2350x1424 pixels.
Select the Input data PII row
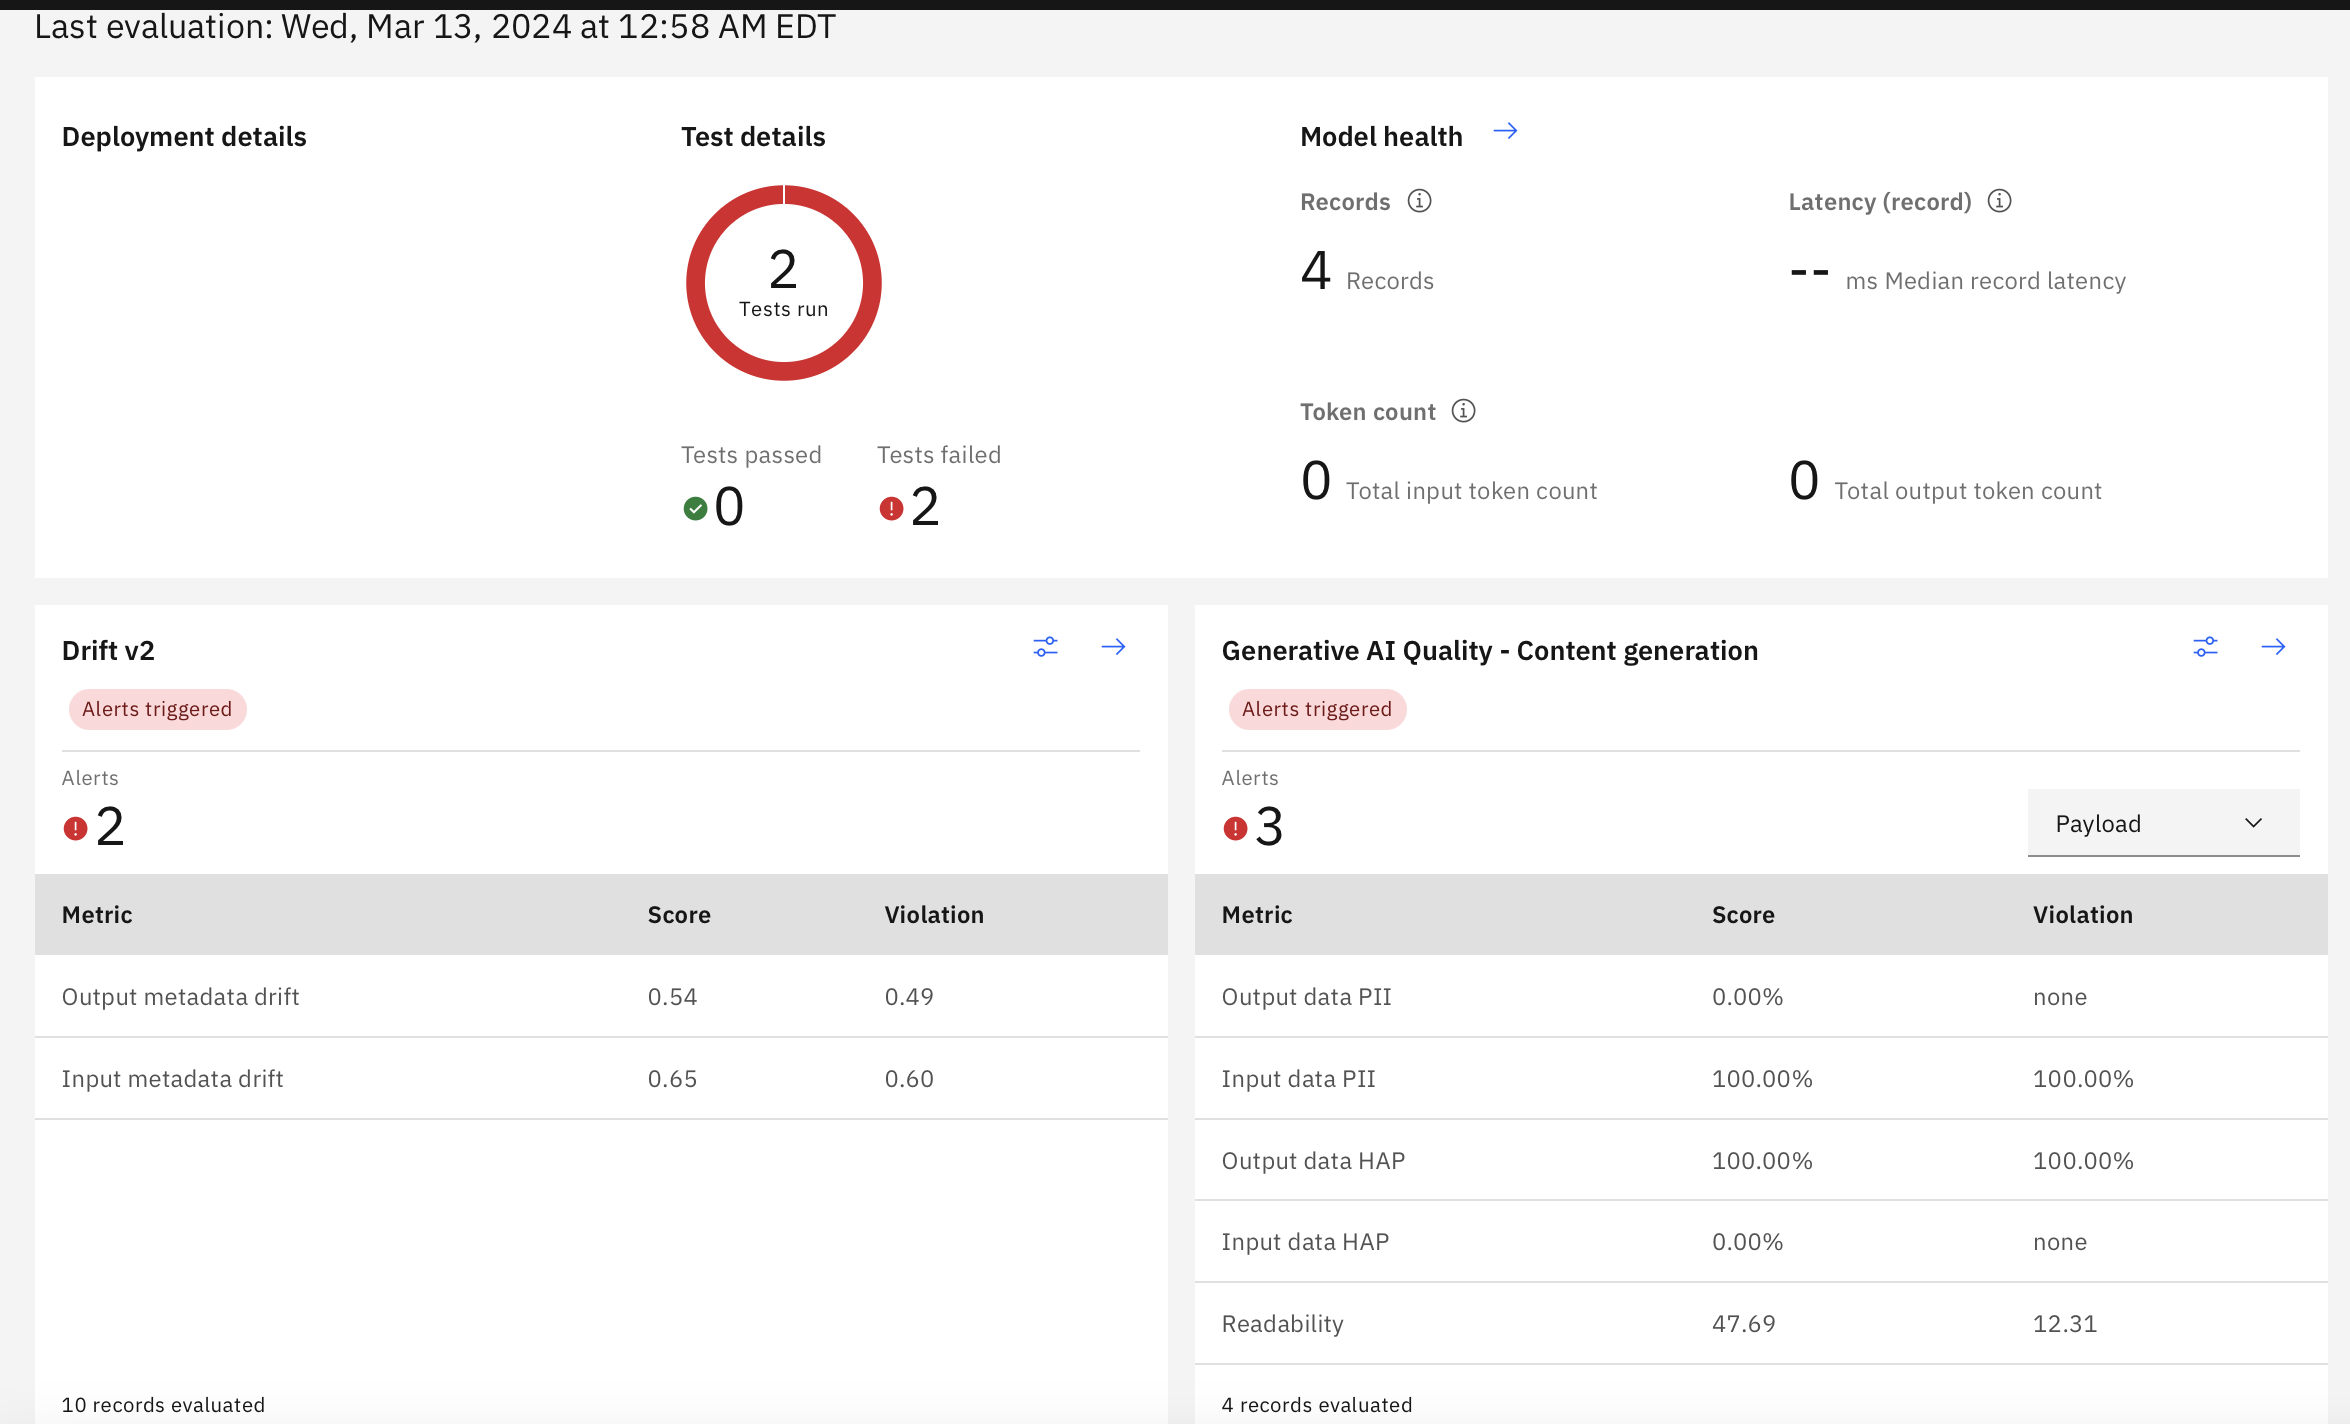(x=1761, y=1078)
